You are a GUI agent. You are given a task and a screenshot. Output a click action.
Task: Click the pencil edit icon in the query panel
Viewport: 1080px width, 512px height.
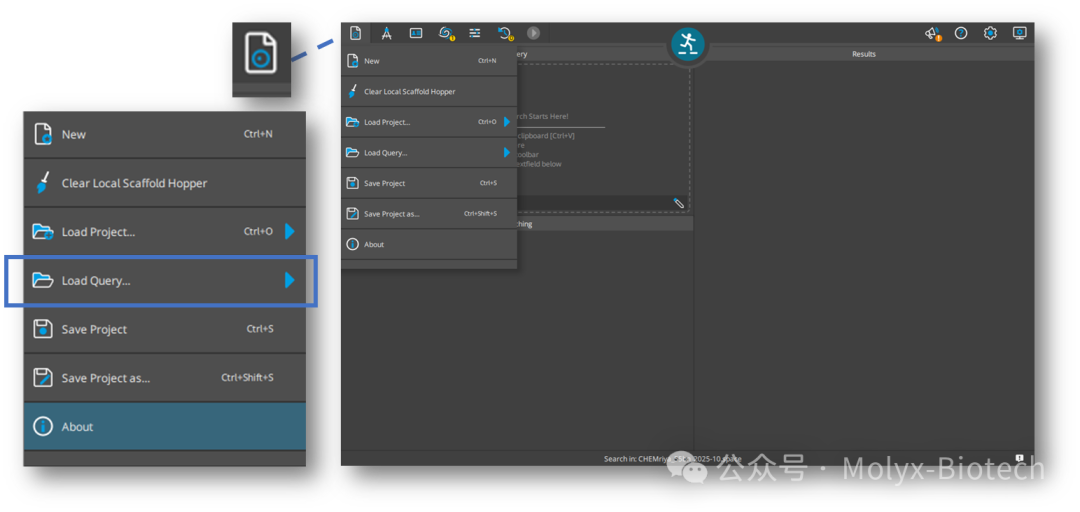coord(678,203)
